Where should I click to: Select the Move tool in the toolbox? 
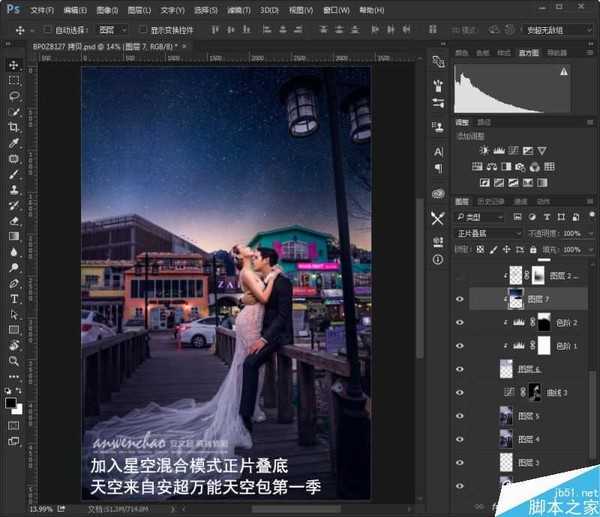coord(14,64)
